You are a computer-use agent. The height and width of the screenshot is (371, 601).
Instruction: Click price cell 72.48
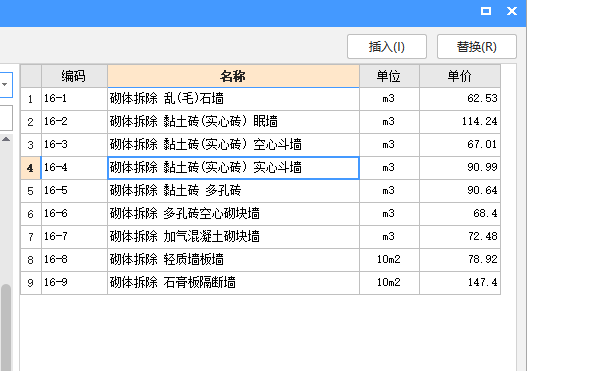pos(460,237)
